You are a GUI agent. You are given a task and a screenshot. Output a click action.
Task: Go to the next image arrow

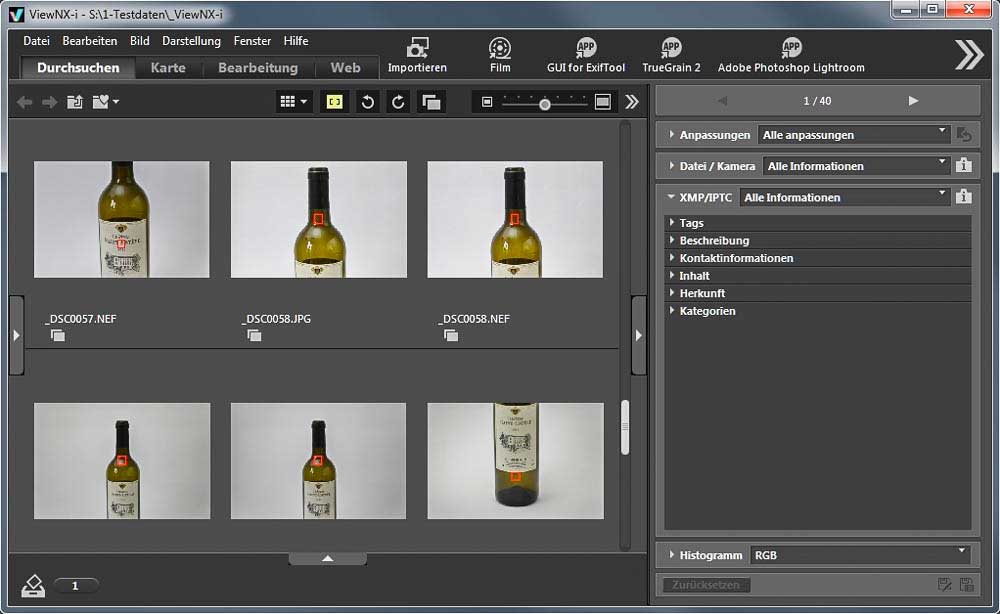pyautogui.click(x=912, y=101)
